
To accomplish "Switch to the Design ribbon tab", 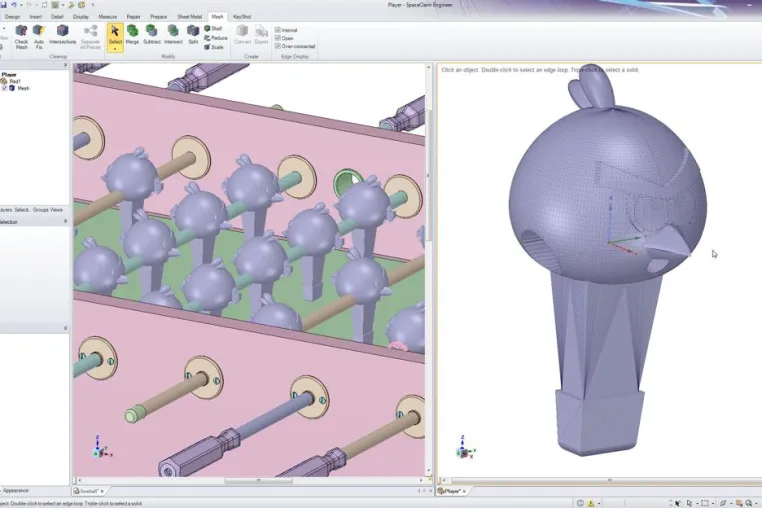I will tap(13, 17).
